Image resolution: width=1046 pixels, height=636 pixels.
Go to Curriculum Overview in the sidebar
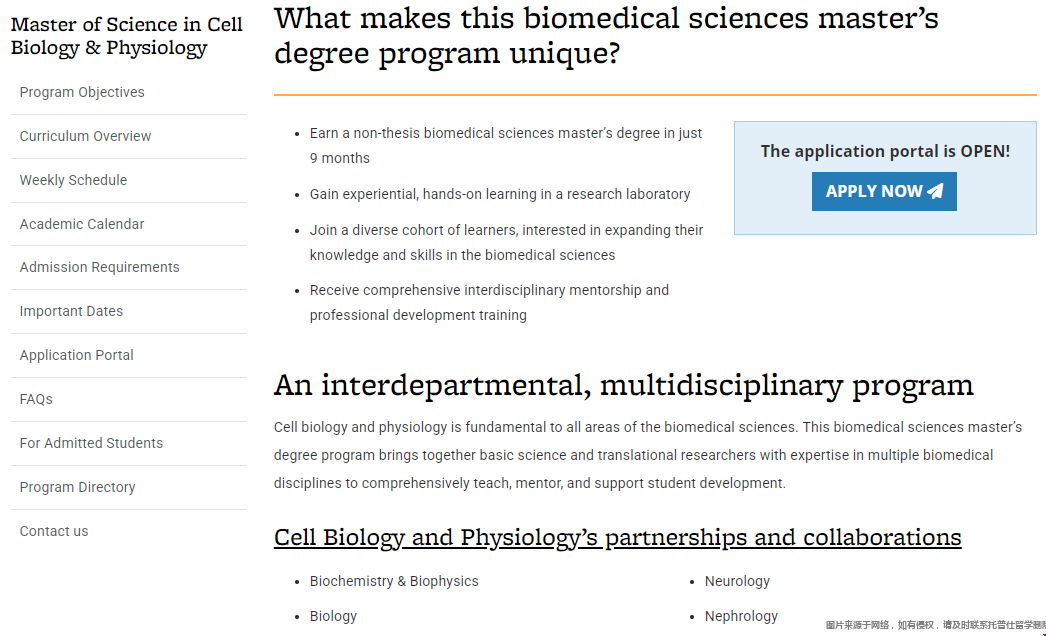point(85,136)
